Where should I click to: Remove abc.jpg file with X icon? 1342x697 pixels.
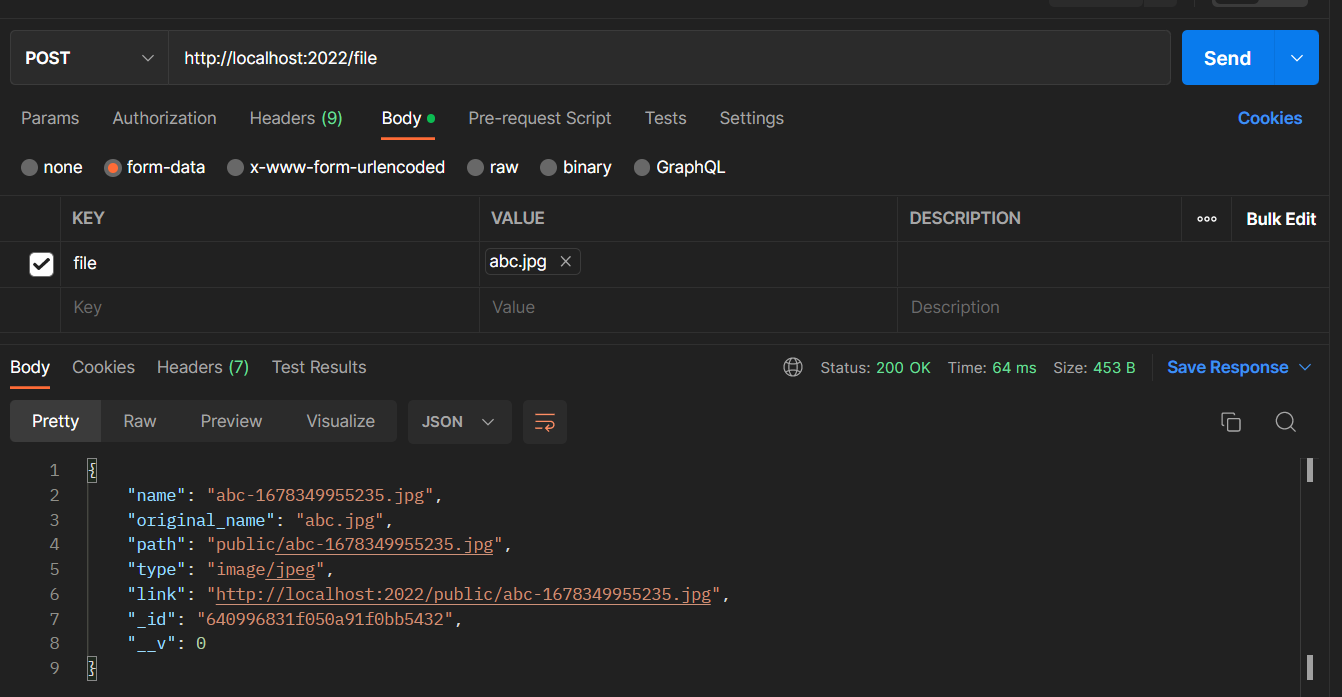click(x=565, y=262)
